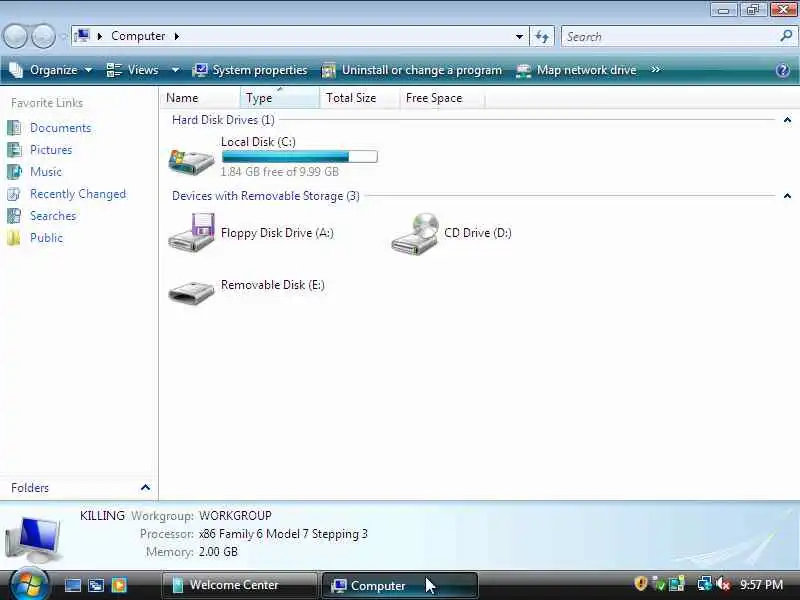800x600 pixels.
Task: Open the address bar history dropdown
Action: point(519,36)
